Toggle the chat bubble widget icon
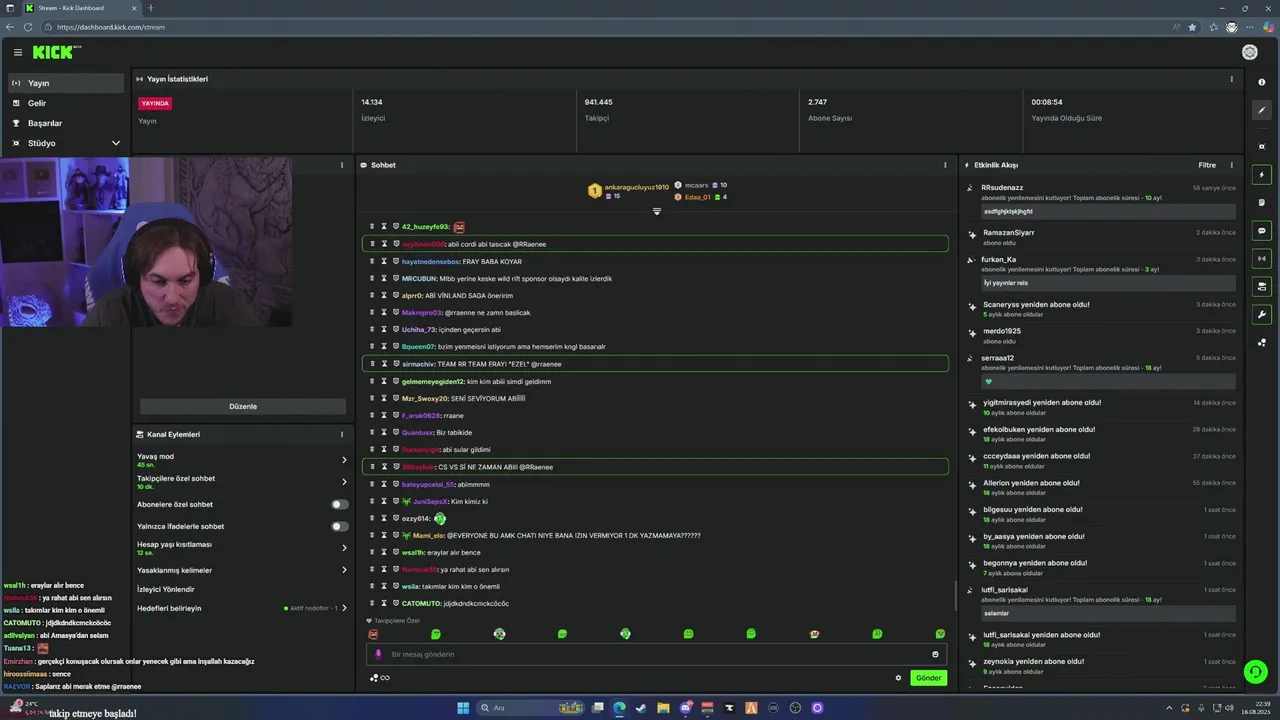This screenshot has height=720, width=1280. tap(1261, 231)
